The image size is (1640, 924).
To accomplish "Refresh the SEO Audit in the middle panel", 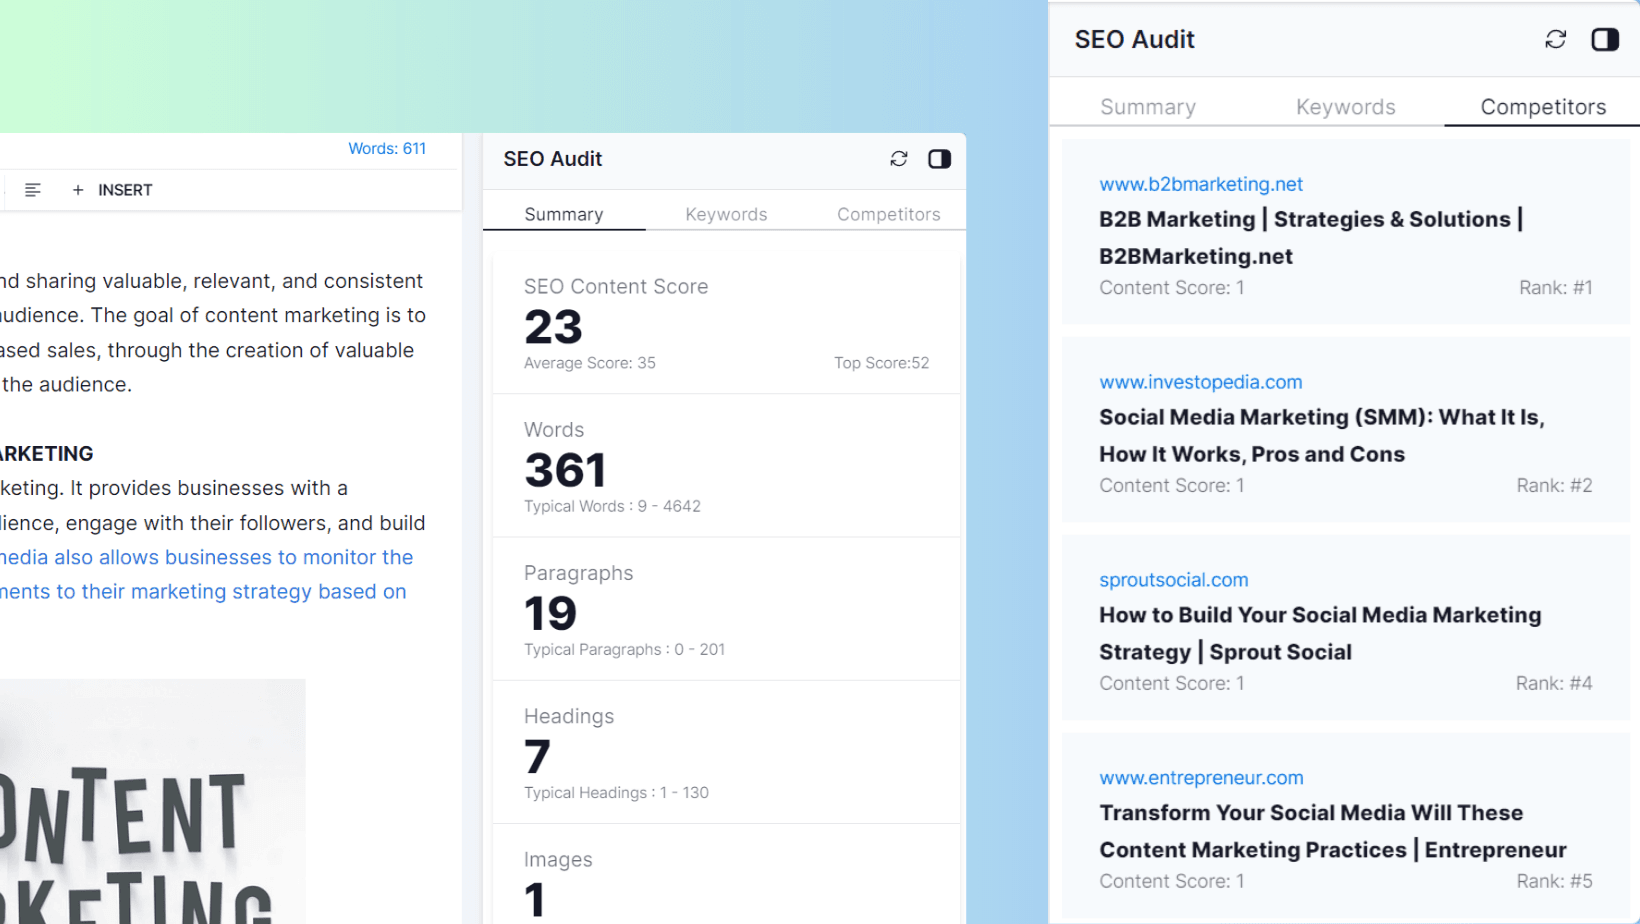I will (x=899, y=159).
